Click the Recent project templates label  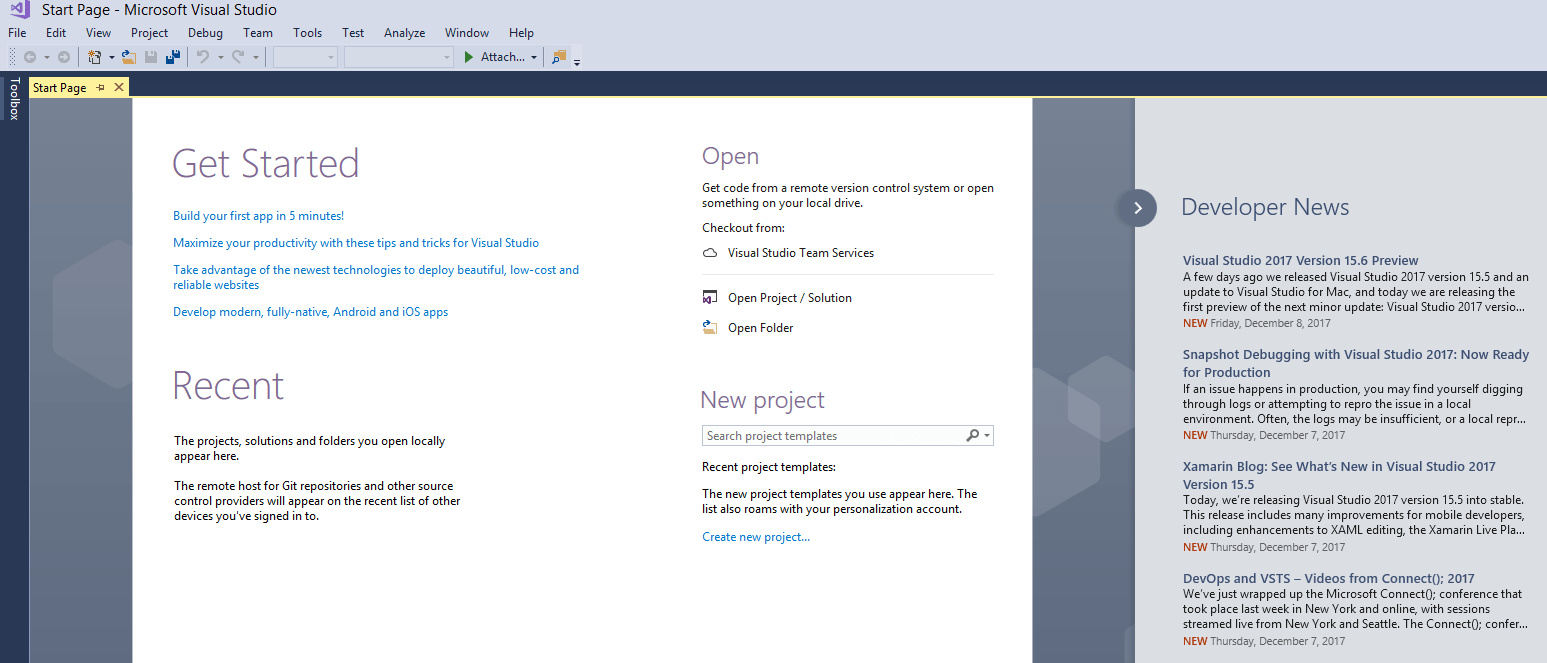tap(769, 467)
